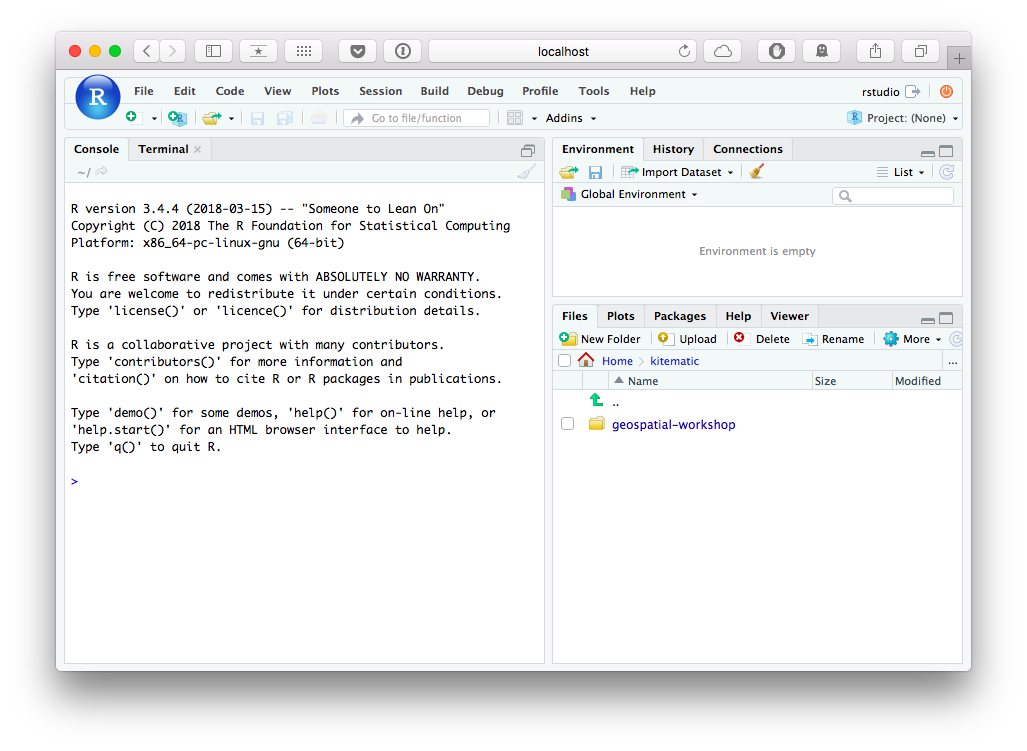Click the Ghostery ghost extension icon
Image resolution: width=1027 pixels, height=751 pixels.
(x=822, y=51)
